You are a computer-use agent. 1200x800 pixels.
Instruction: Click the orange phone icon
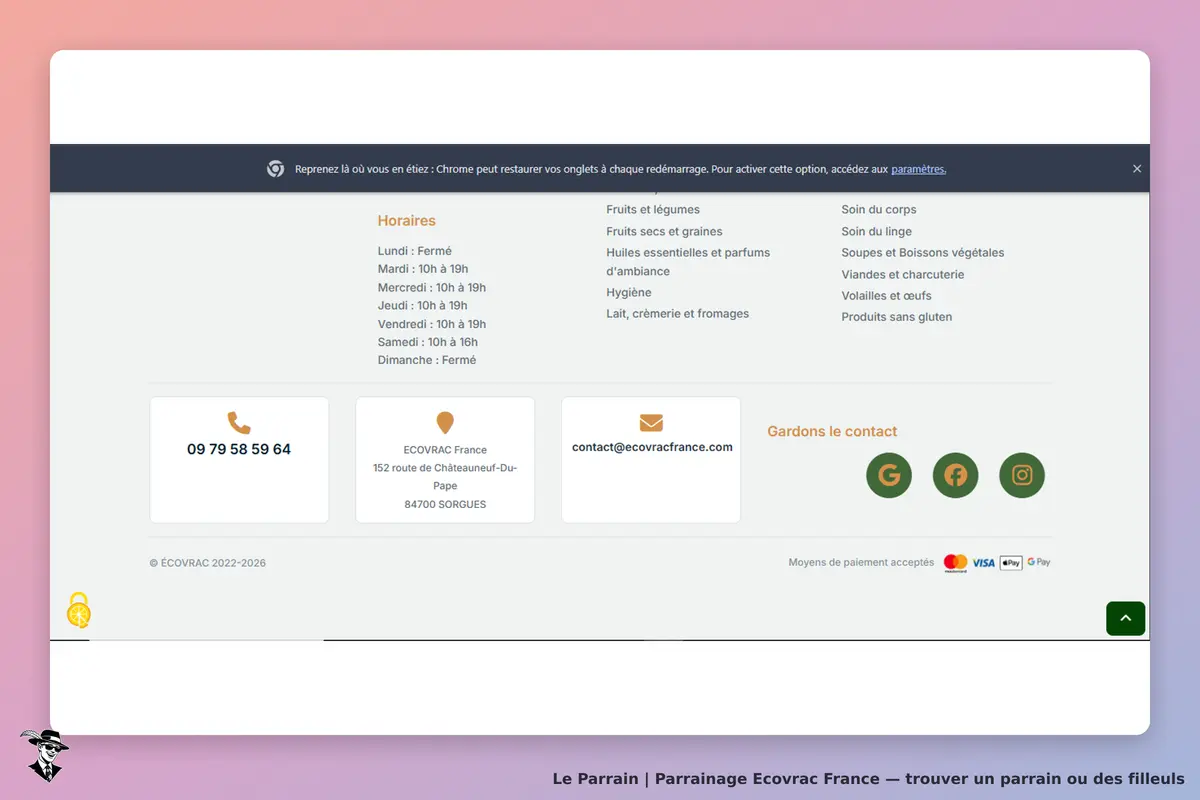(x=239, y=422)
